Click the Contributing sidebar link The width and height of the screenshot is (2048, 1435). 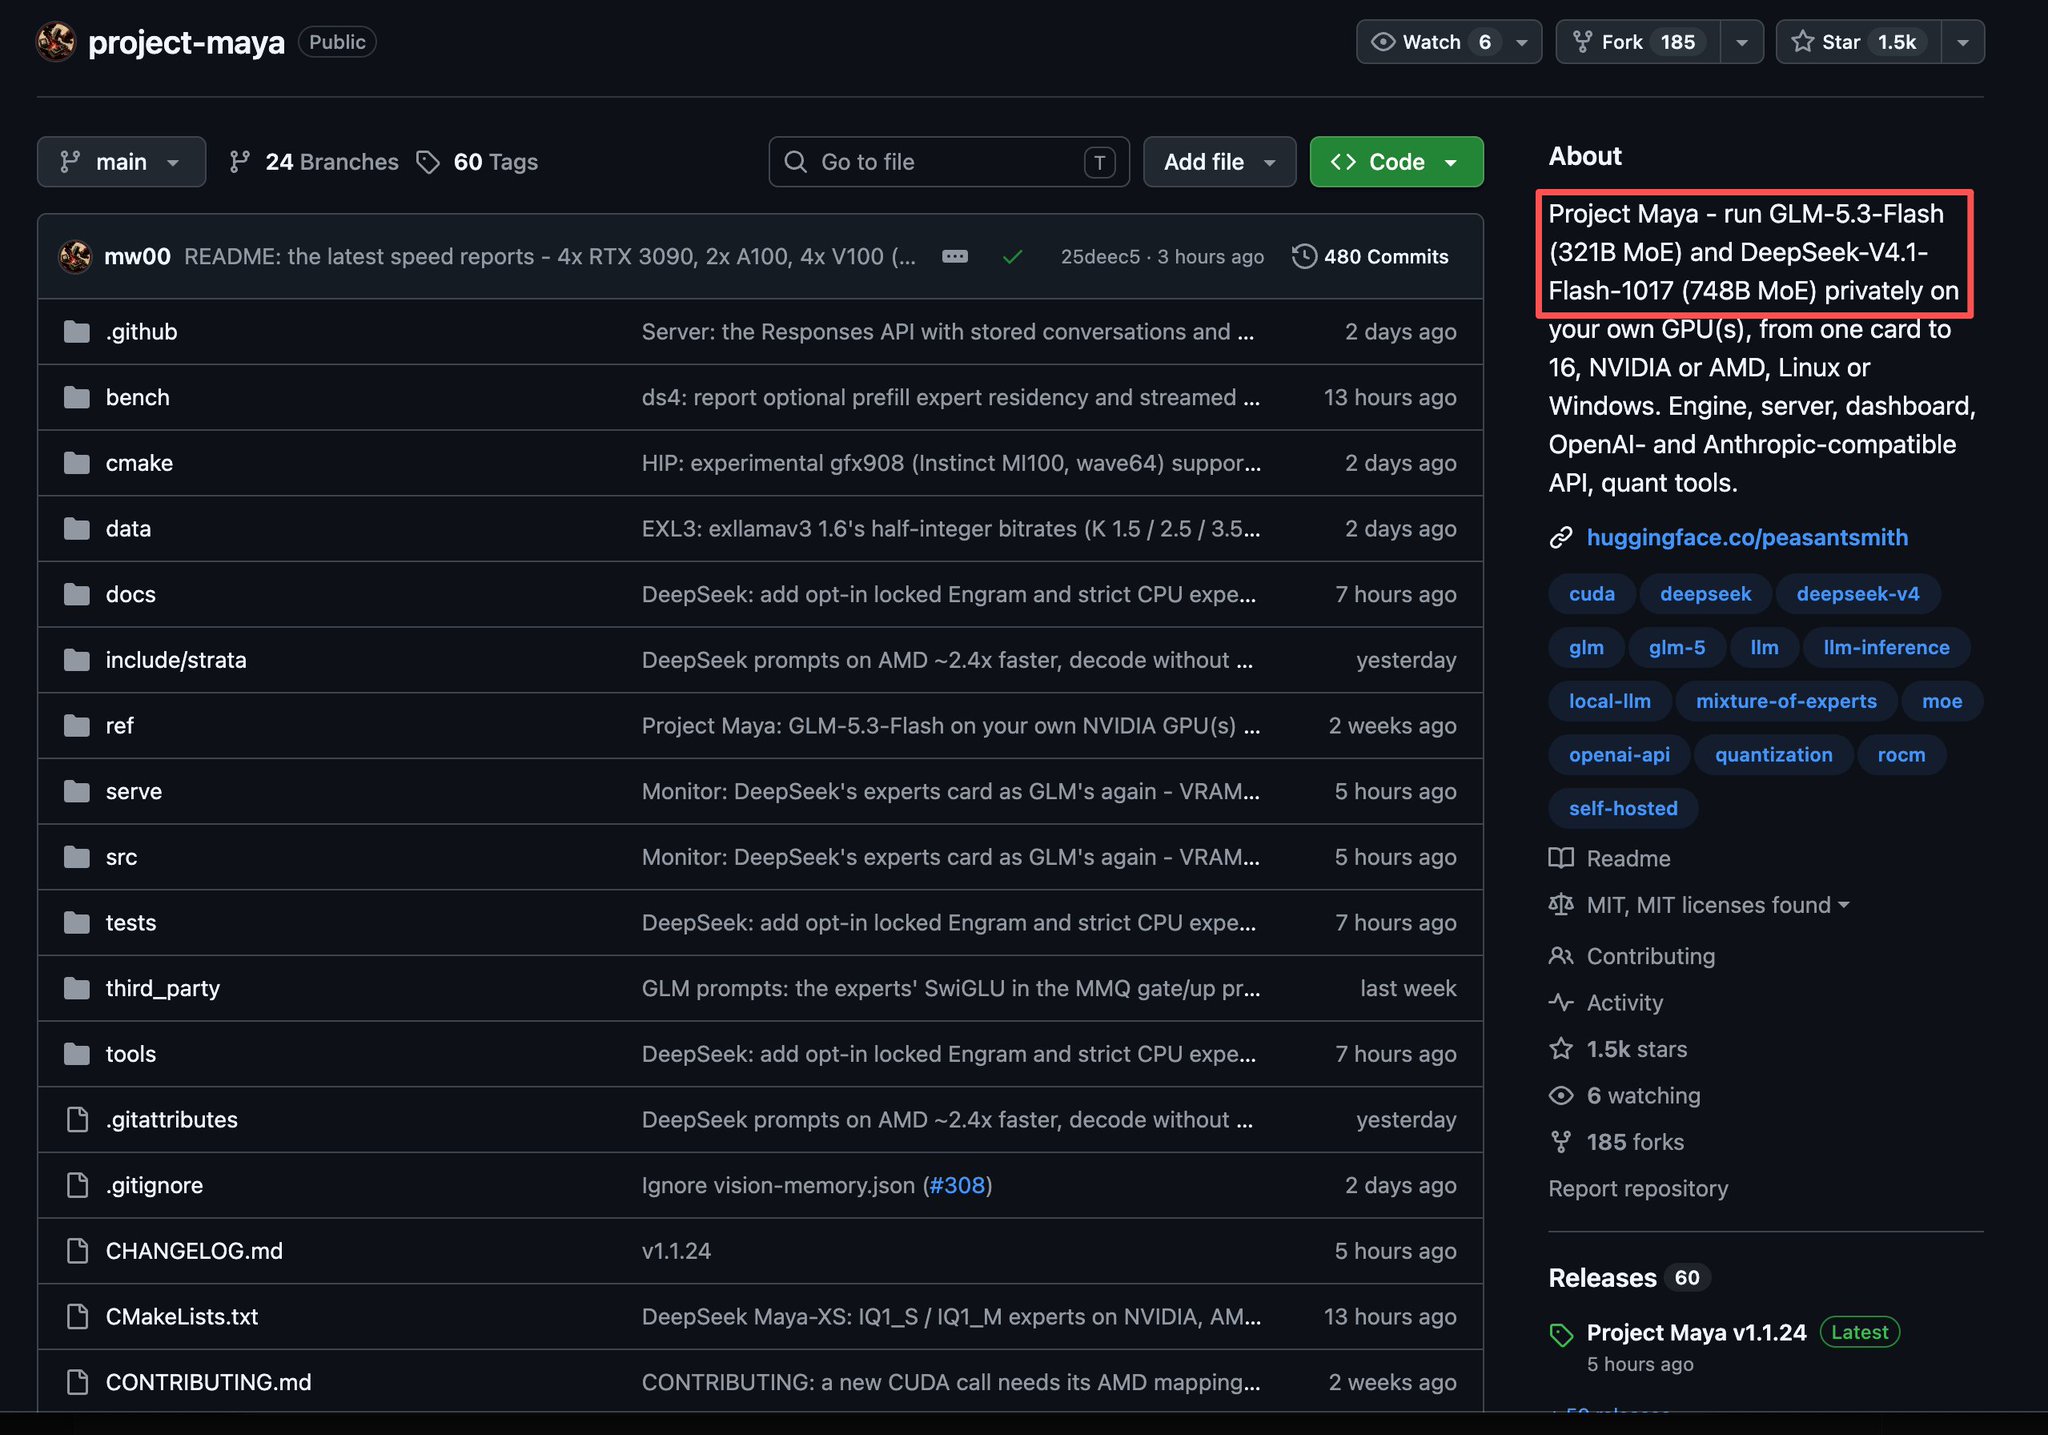pos(1651,956)
